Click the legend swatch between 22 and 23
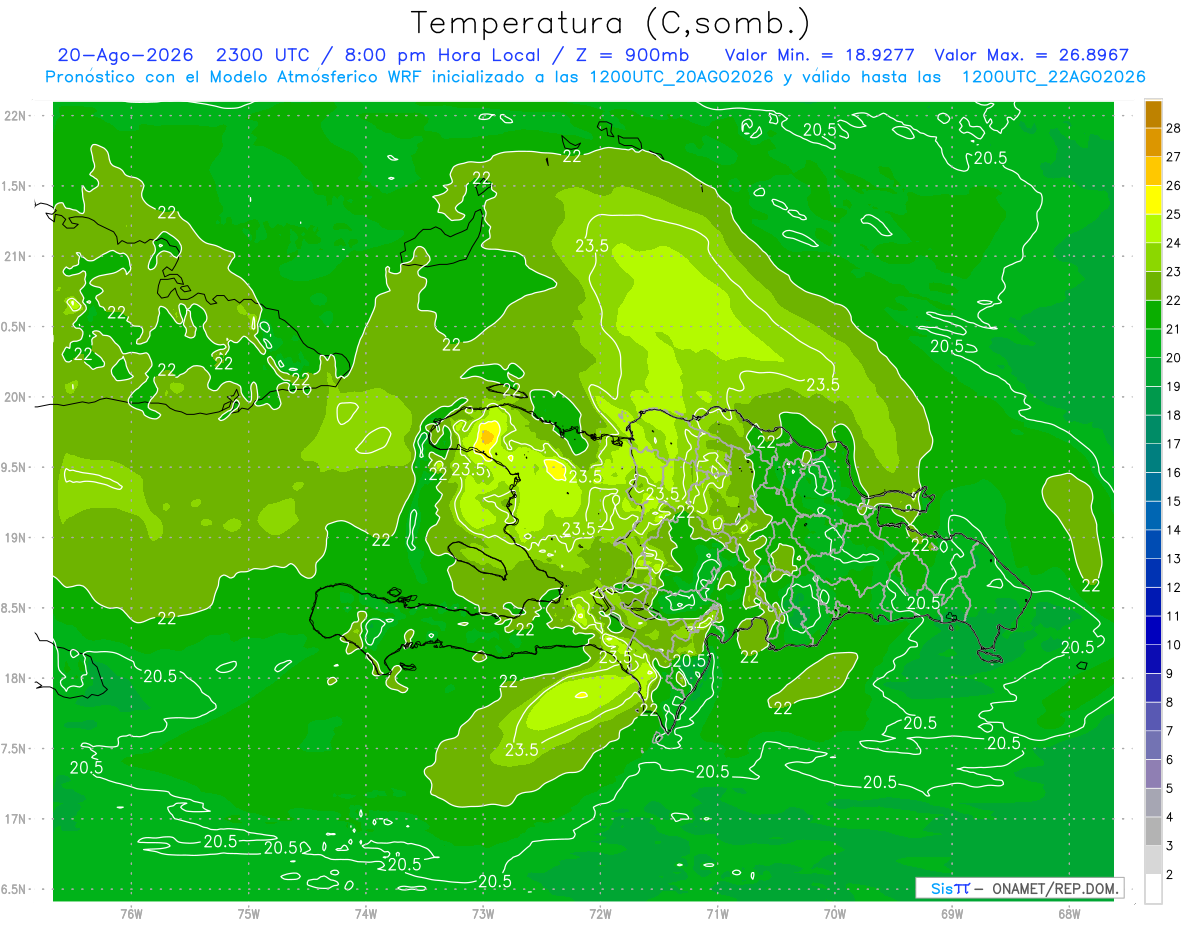 [1153, 286]
